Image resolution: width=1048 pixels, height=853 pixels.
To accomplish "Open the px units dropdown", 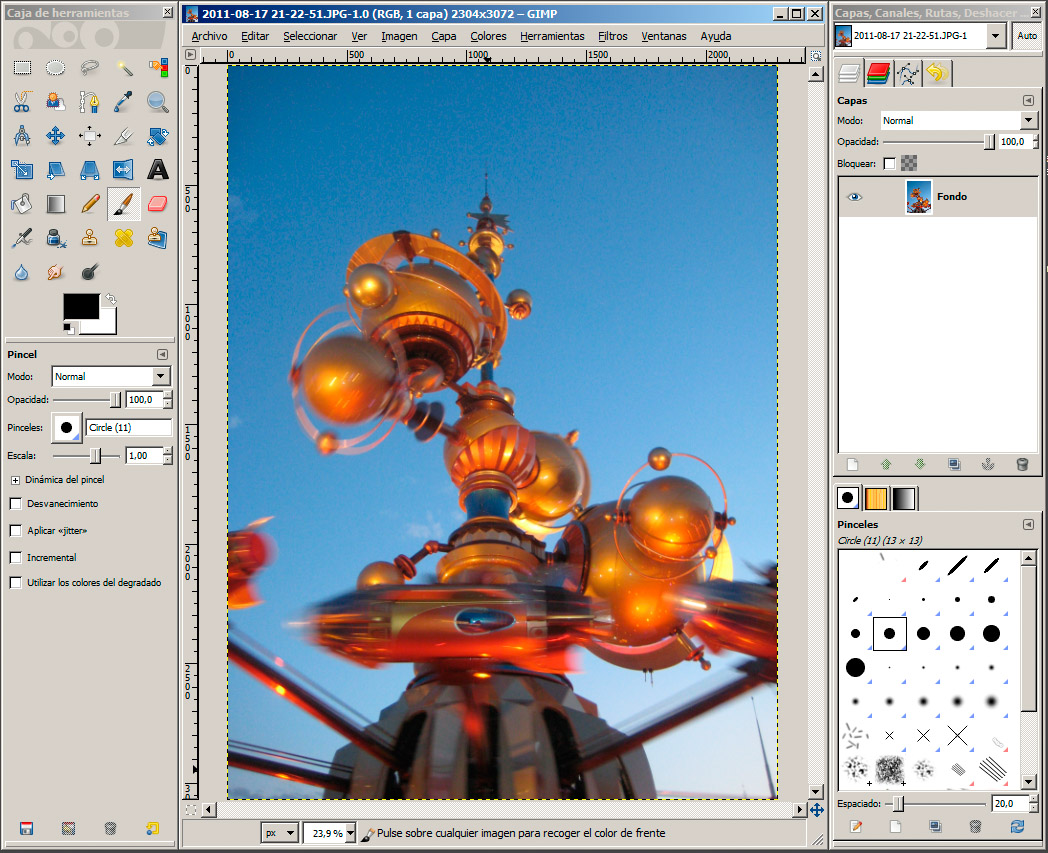I will pyautogui.click(x=279, y=833).
